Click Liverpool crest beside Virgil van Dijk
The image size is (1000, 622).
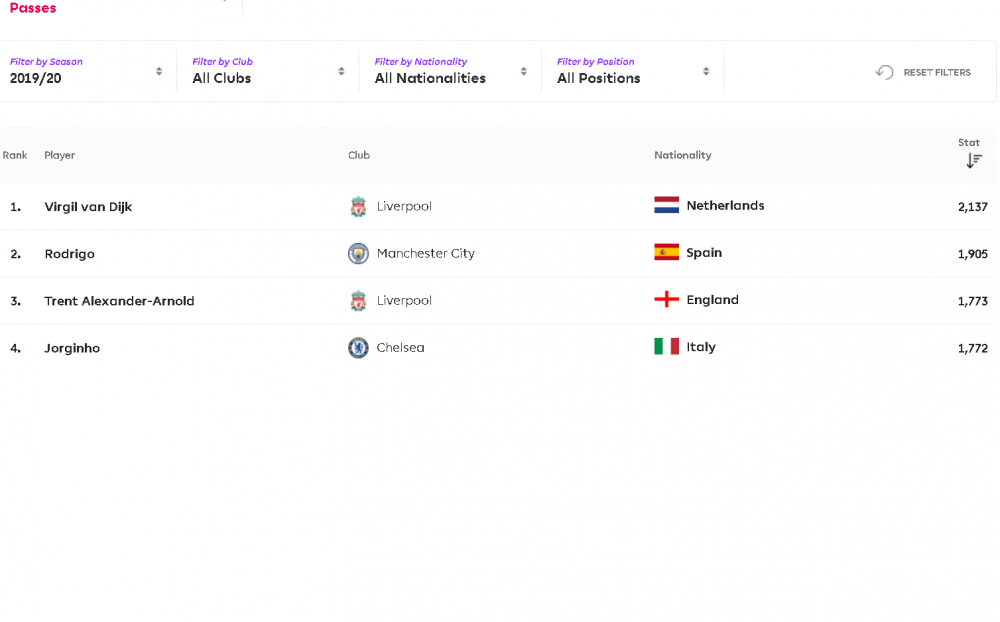point(358,207)
